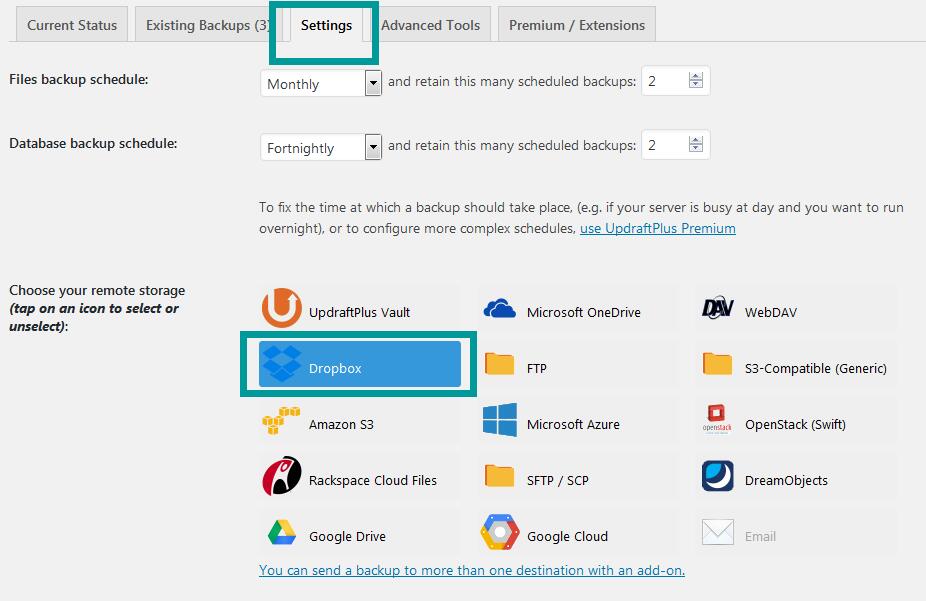
Task: Follow the multiple destinations add-on link
Action: pos(471,570)
